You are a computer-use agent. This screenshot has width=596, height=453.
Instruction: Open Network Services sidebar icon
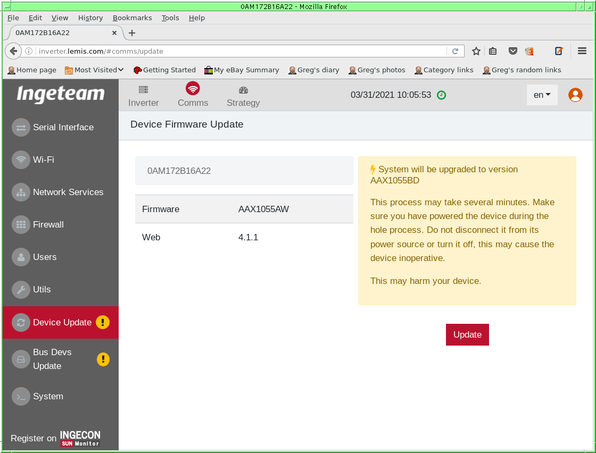tap(21, 192)
